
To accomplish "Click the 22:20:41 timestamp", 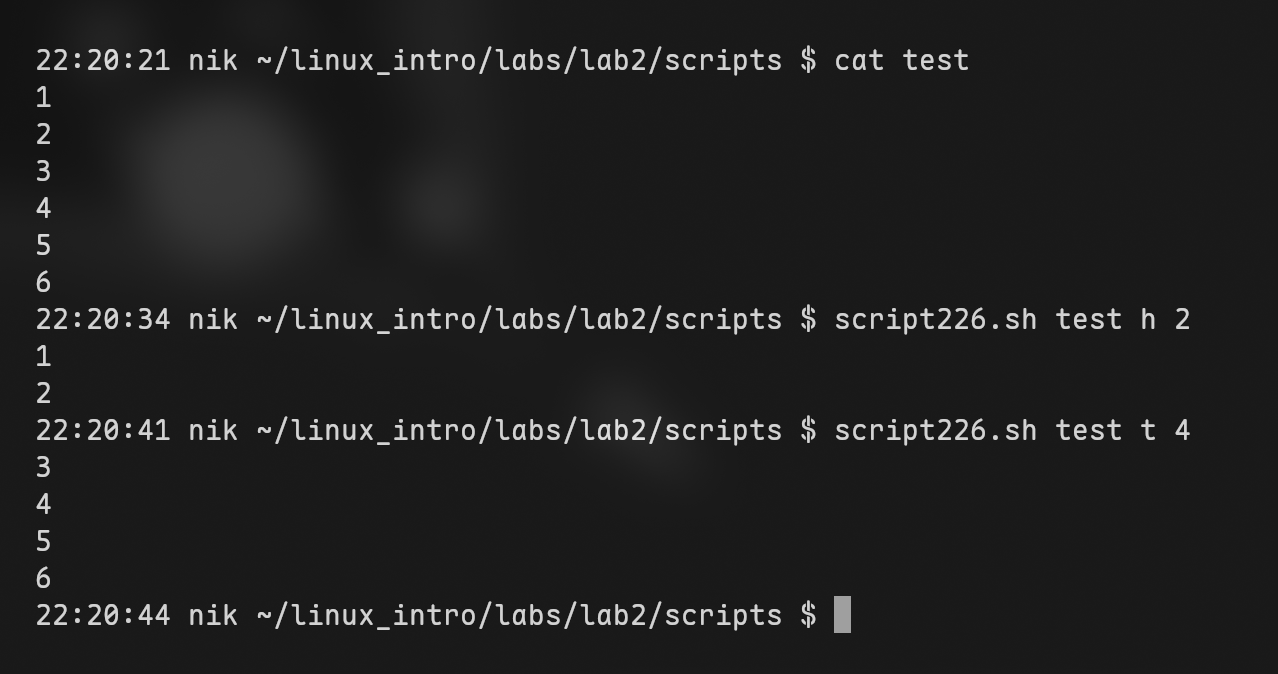I will pyautogui.click(x=103, y=430).
